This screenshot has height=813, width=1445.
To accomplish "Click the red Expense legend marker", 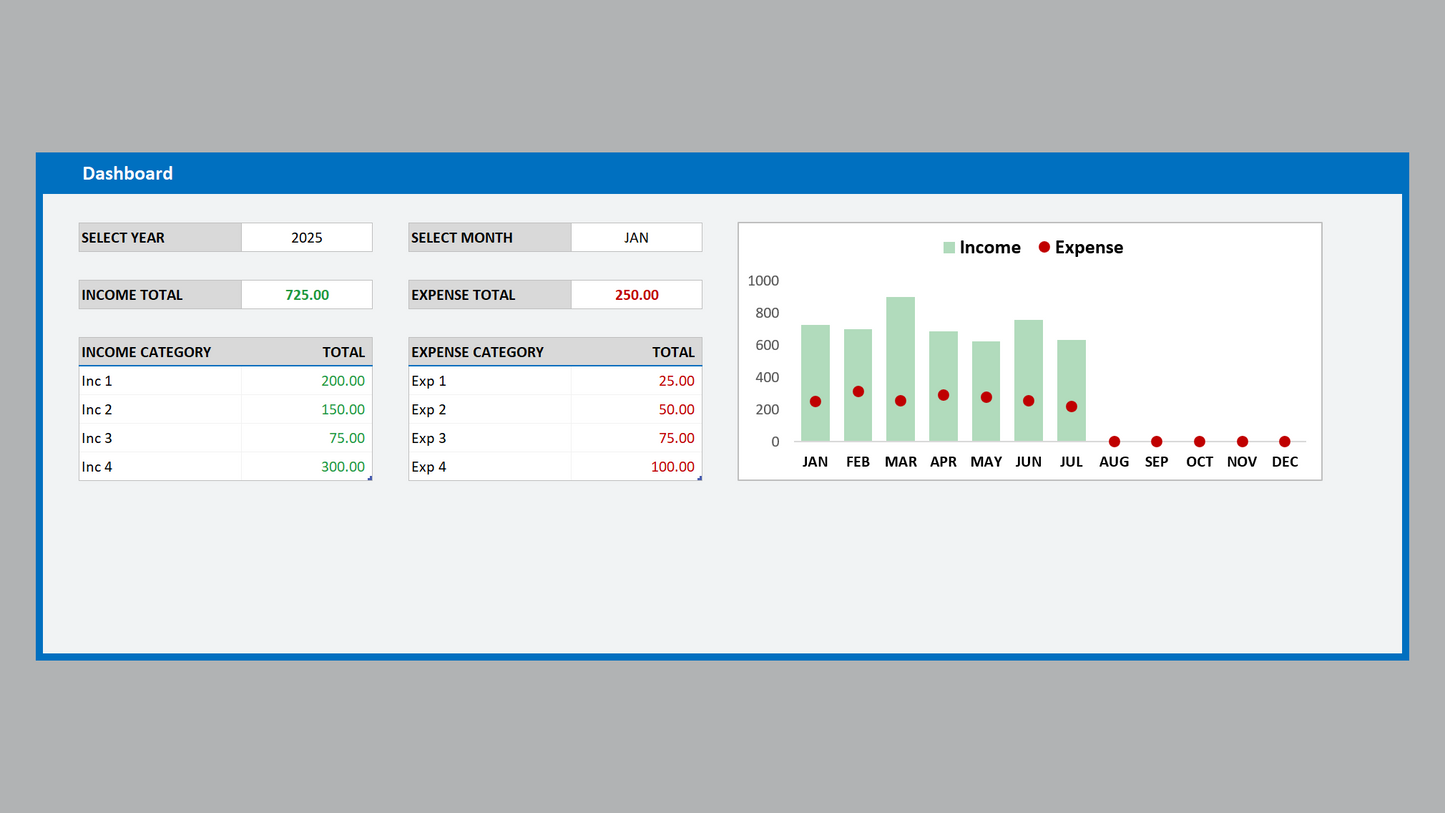I will (x=1043, y=246).
